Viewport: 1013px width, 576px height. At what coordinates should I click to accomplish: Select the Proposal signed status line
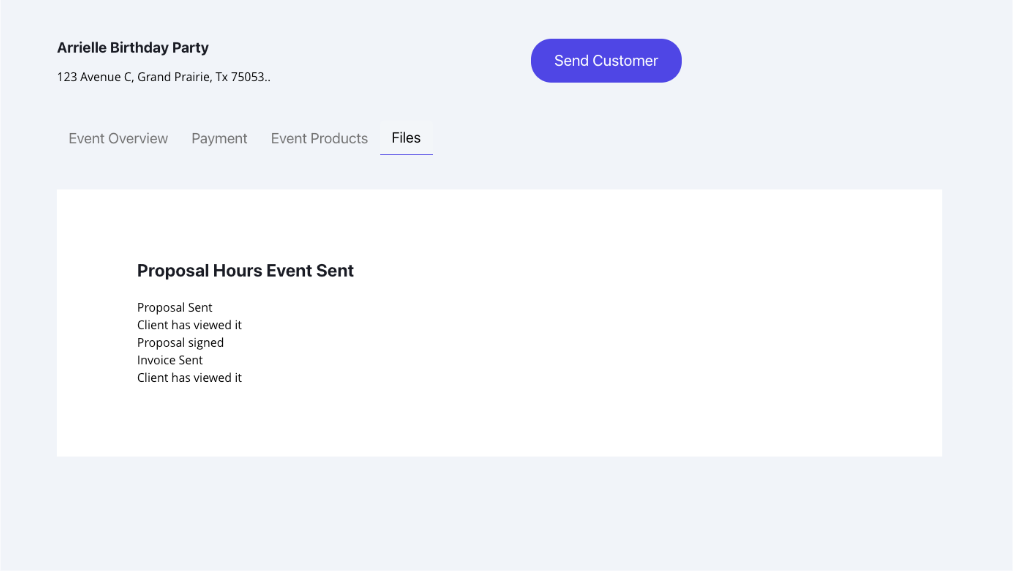pos(180,343)
